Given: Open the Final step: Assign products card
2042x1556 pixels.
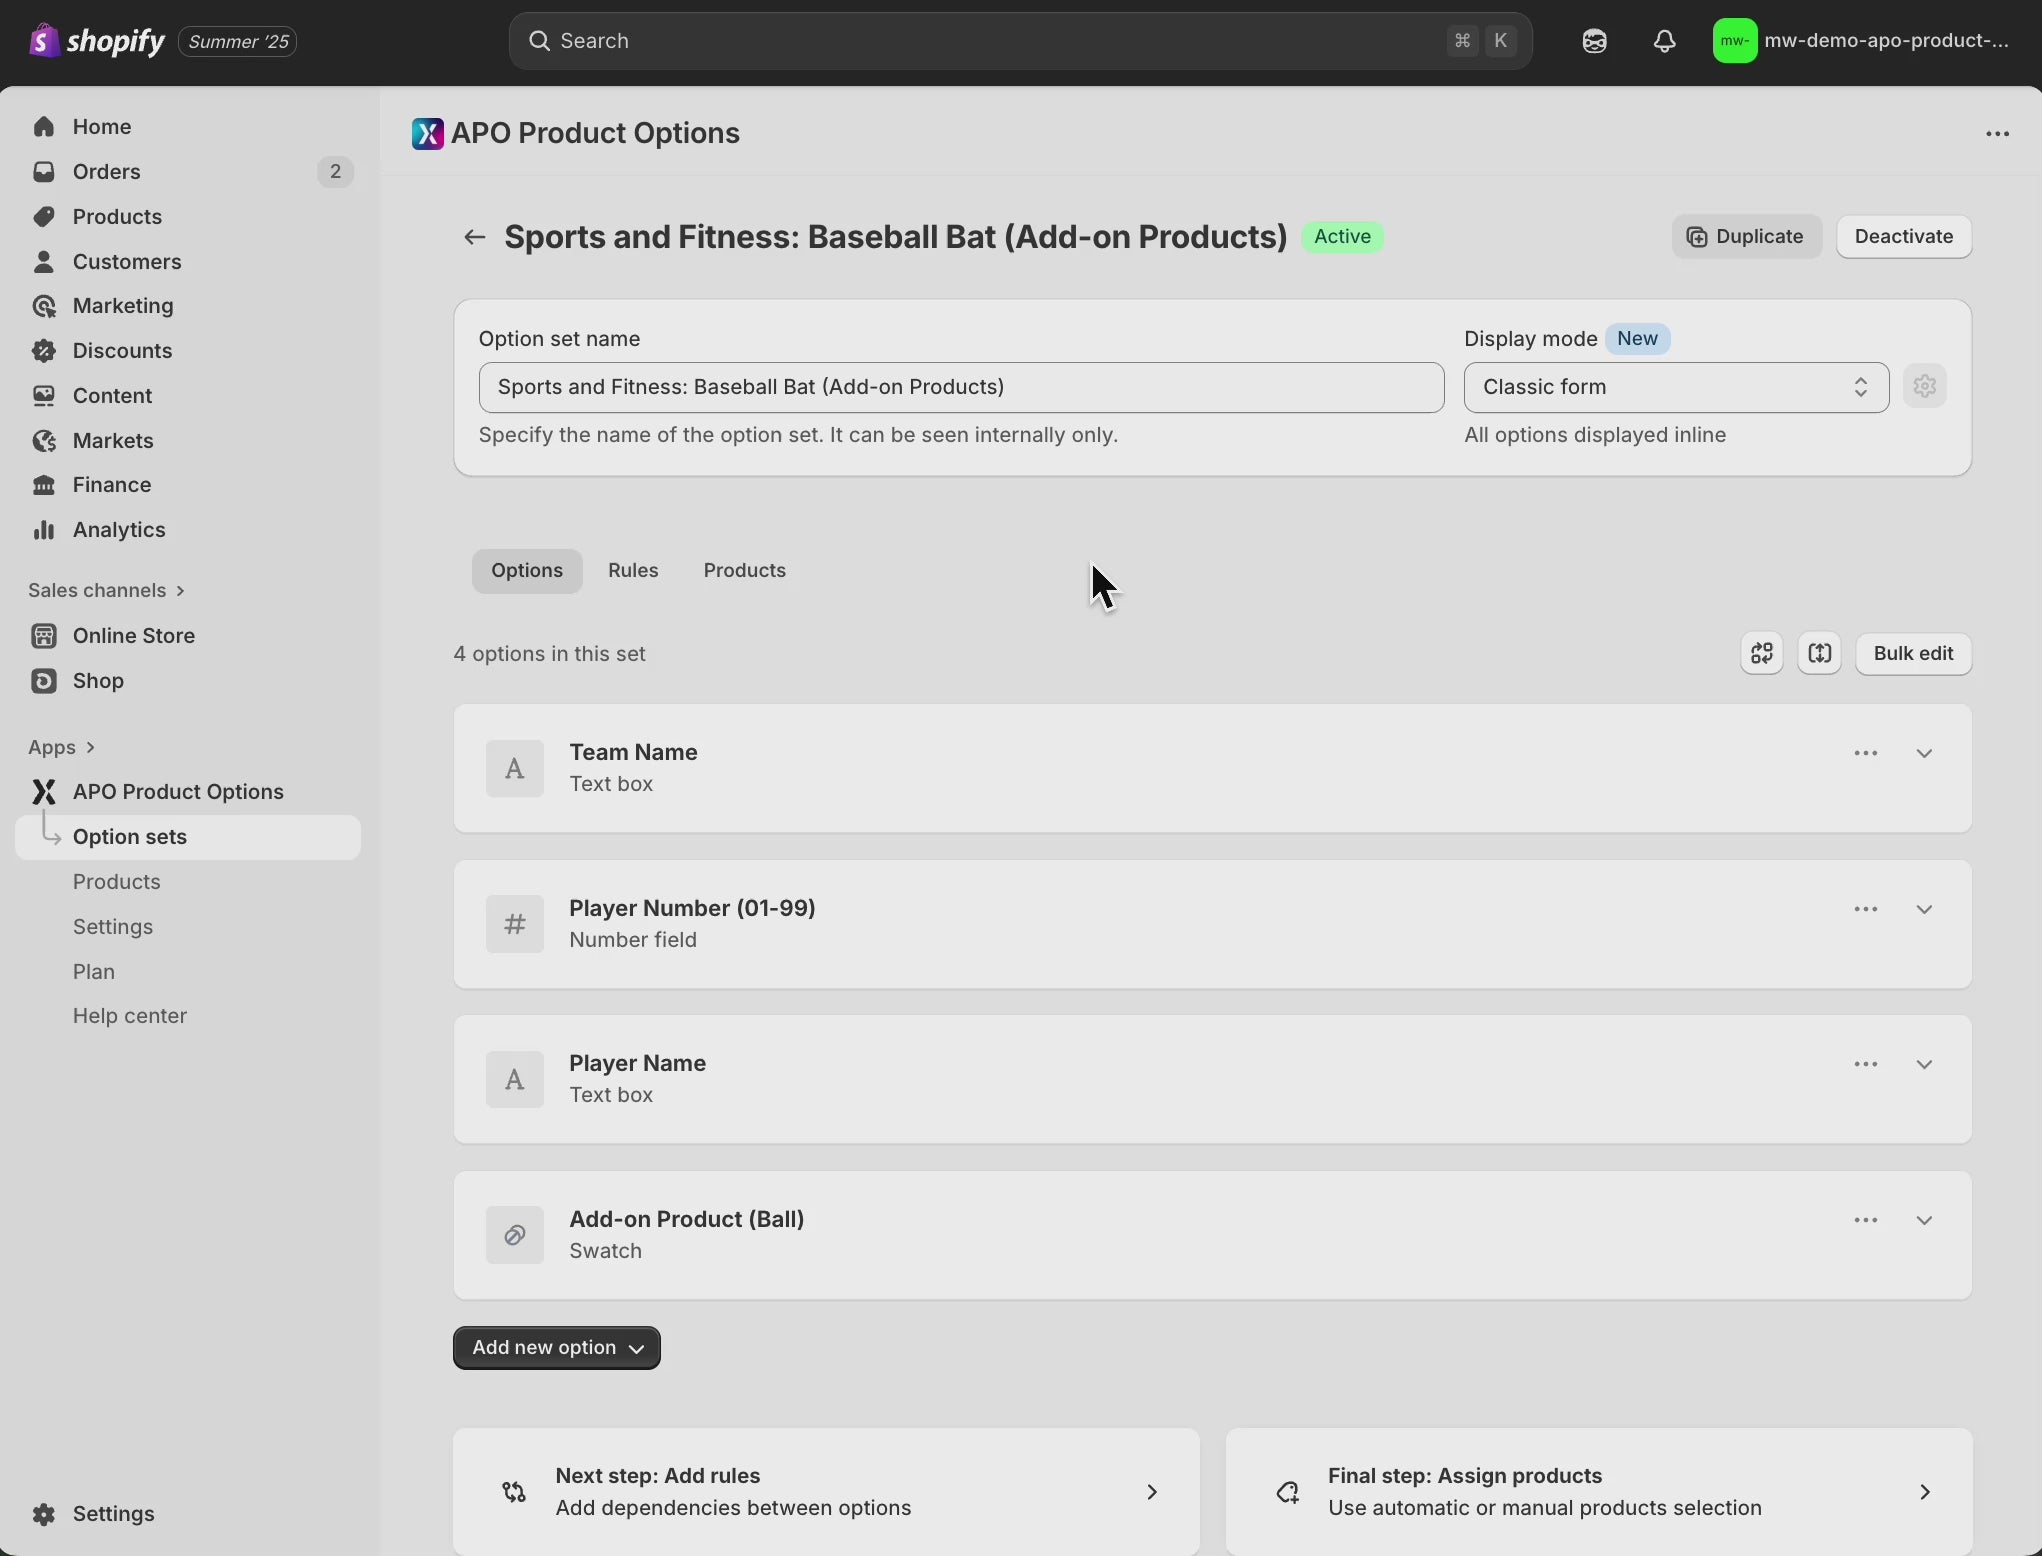Looking at the screenshot, I should pyautogui.click(x=1599, y=1492).
